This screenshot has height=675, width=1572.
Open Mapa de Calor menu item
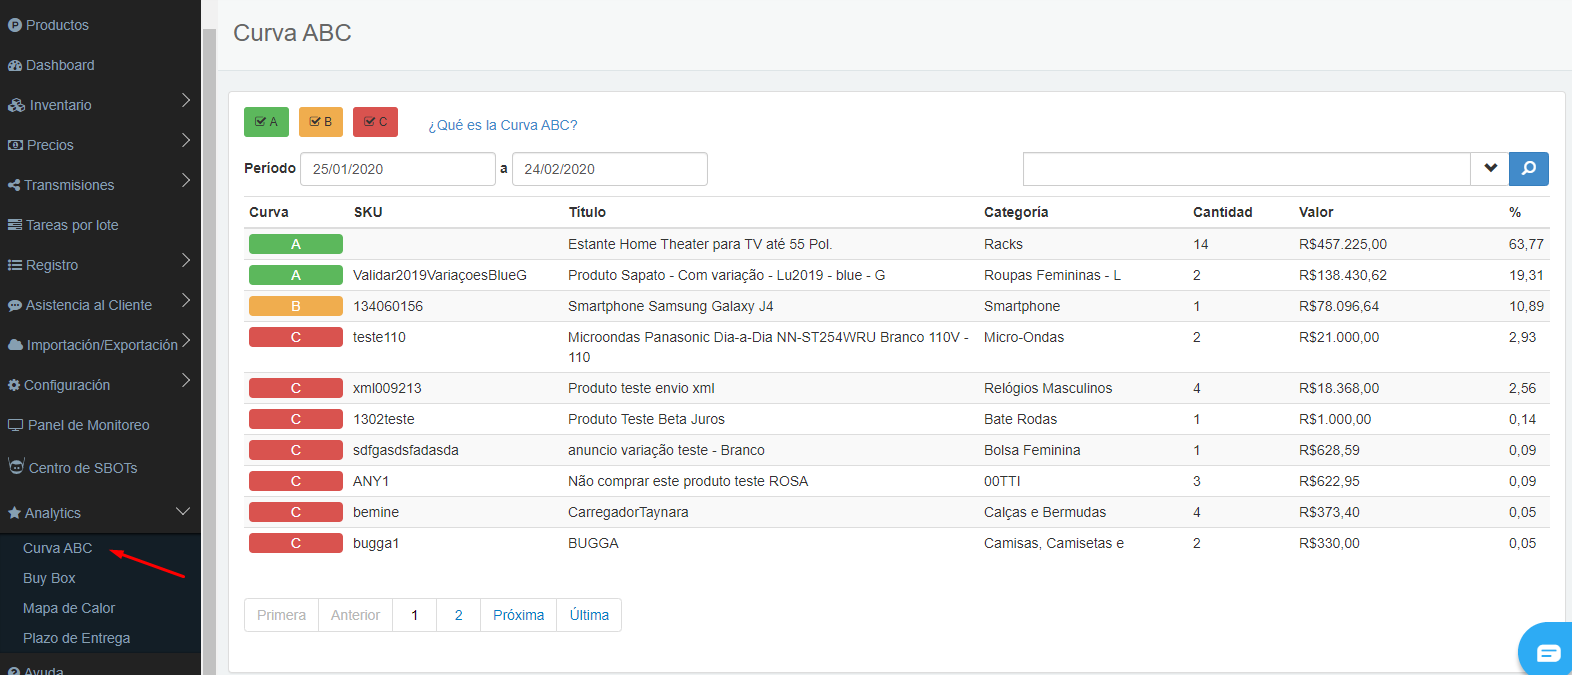[69, 608]
